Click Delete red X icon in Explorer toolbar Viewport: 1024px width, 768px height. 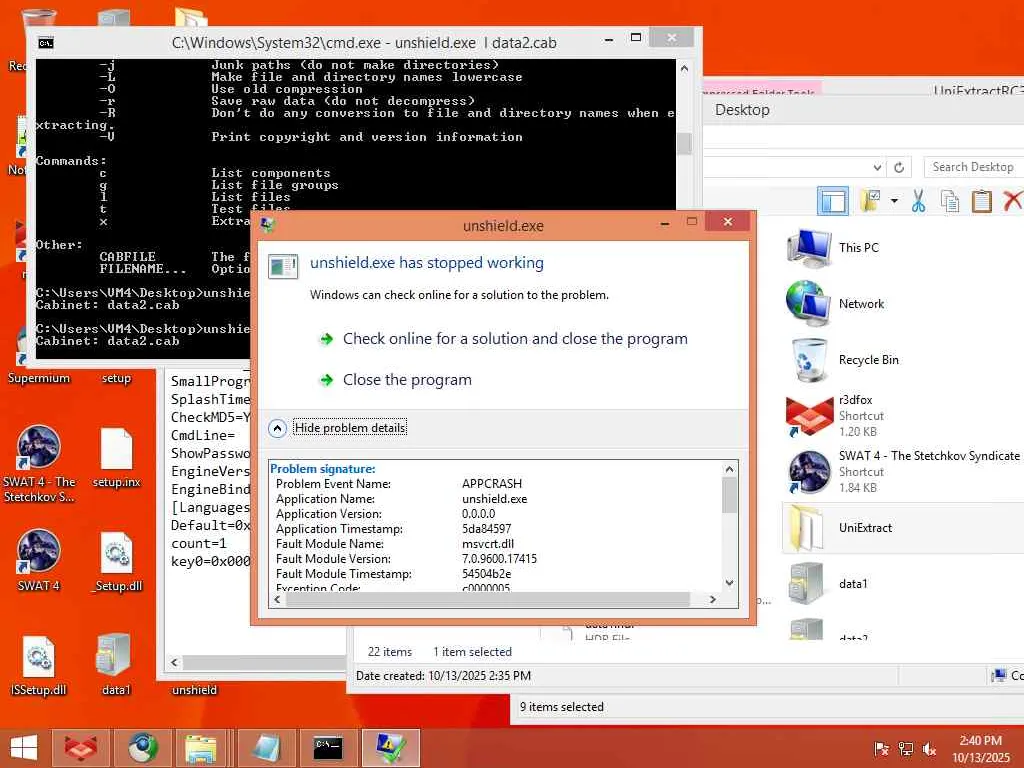[1012, 201]
